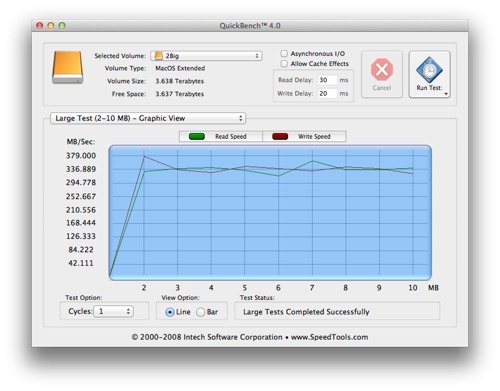Image resolution: width=500 pixels, height=391 pixels.
Task: Open the Large Test Graphic View dropdown
Action: tap(148, 118)
